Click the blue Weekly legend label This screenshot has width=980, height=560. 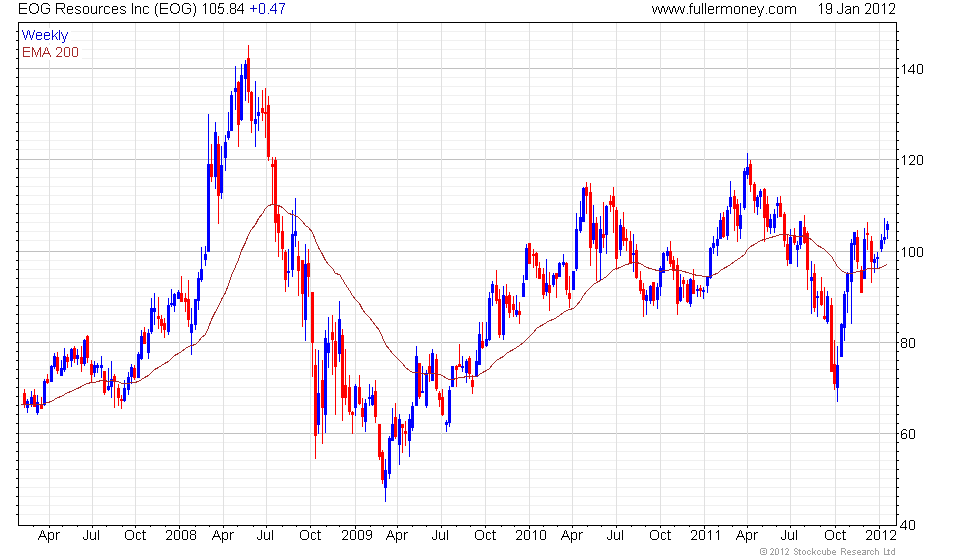44,36
